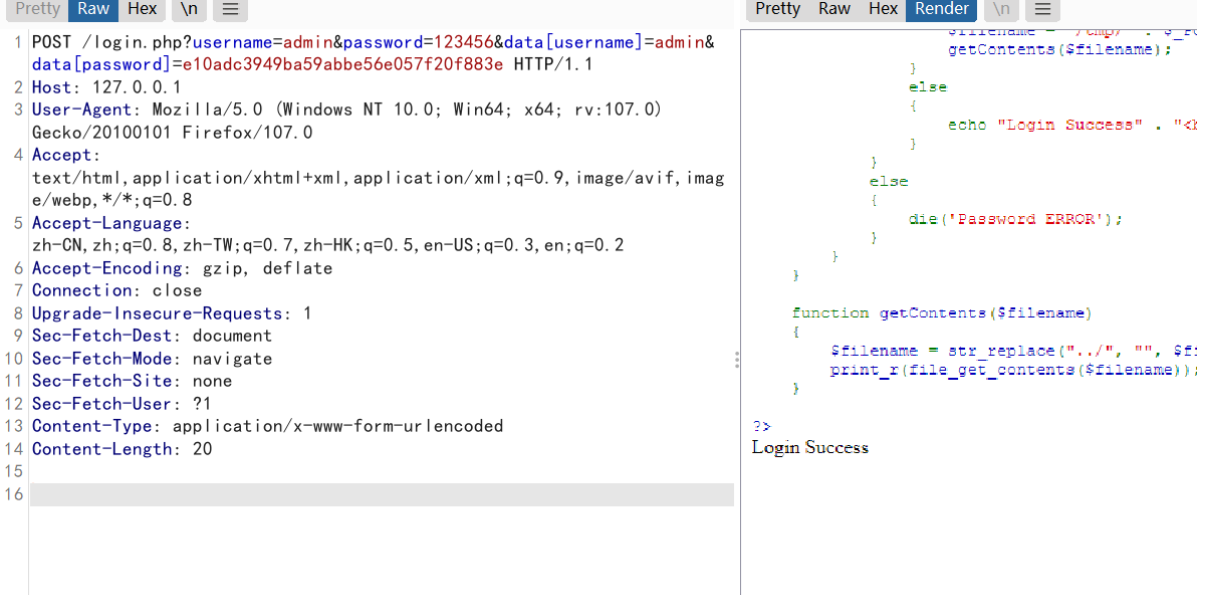Open the Hex tab of the response panel
Image resolution: width=1212 pixels, height=595 pixels.
point(883,10)
